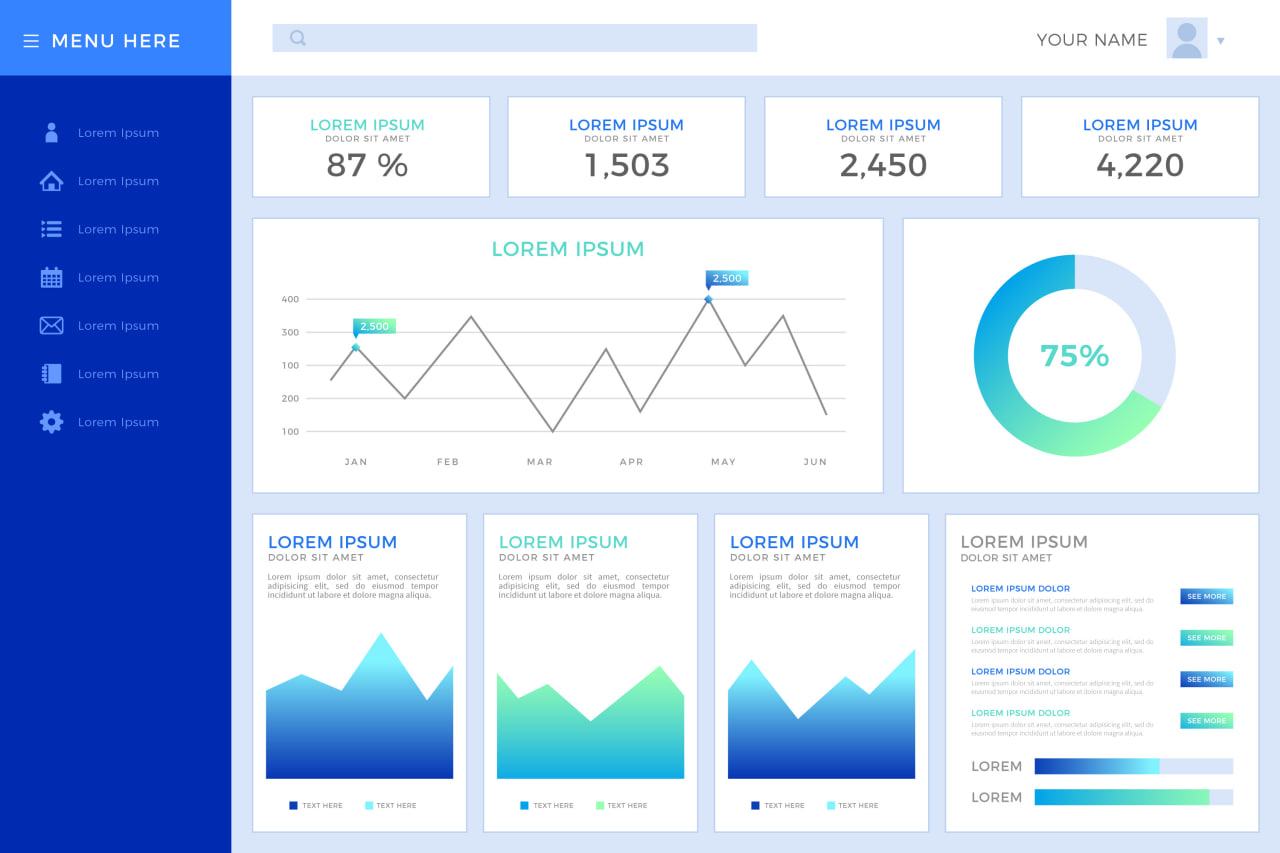Open the last LOREM IPSUM DOLOR list heading
This screenshot has height=853, width=1280.
click(x=1020, y=713)
